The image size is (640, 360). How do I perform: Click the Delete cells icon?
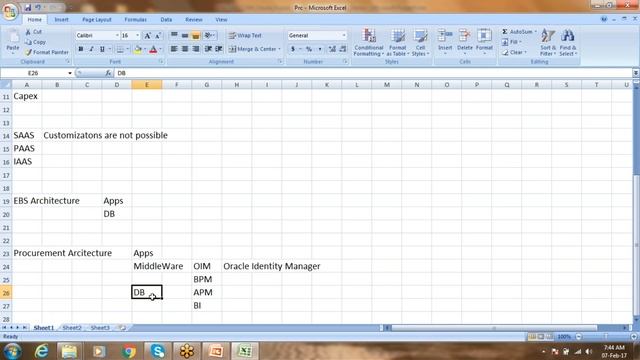point(464,36)
